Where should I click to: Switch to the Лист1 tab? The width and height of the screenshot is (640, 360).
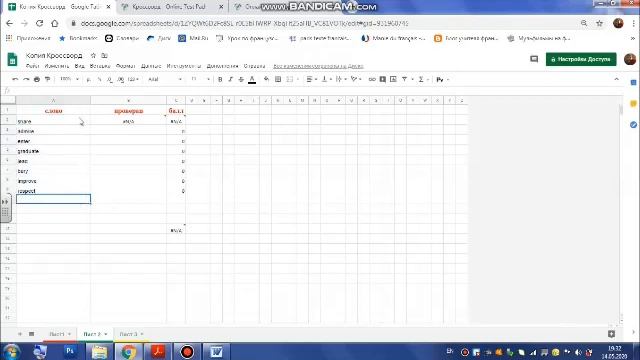click(x=56, y=334)
